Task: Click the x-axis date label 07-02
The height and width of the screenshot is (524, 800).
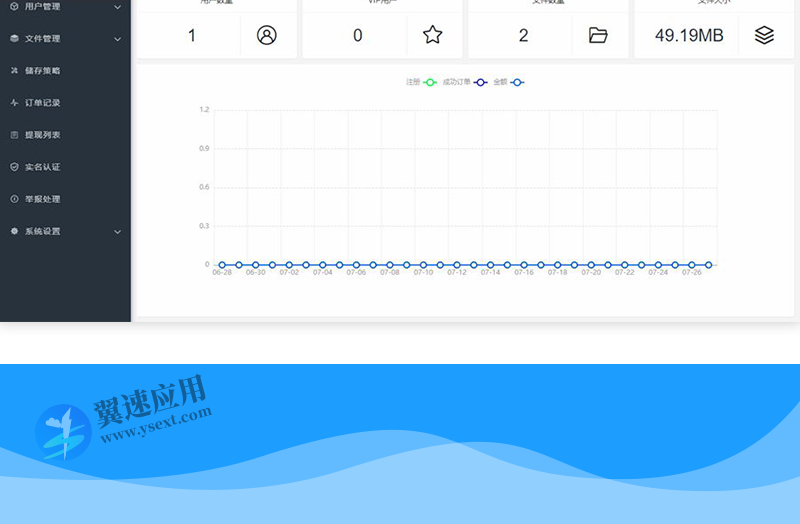Action: pyautogui.click(x=289, y=272)
